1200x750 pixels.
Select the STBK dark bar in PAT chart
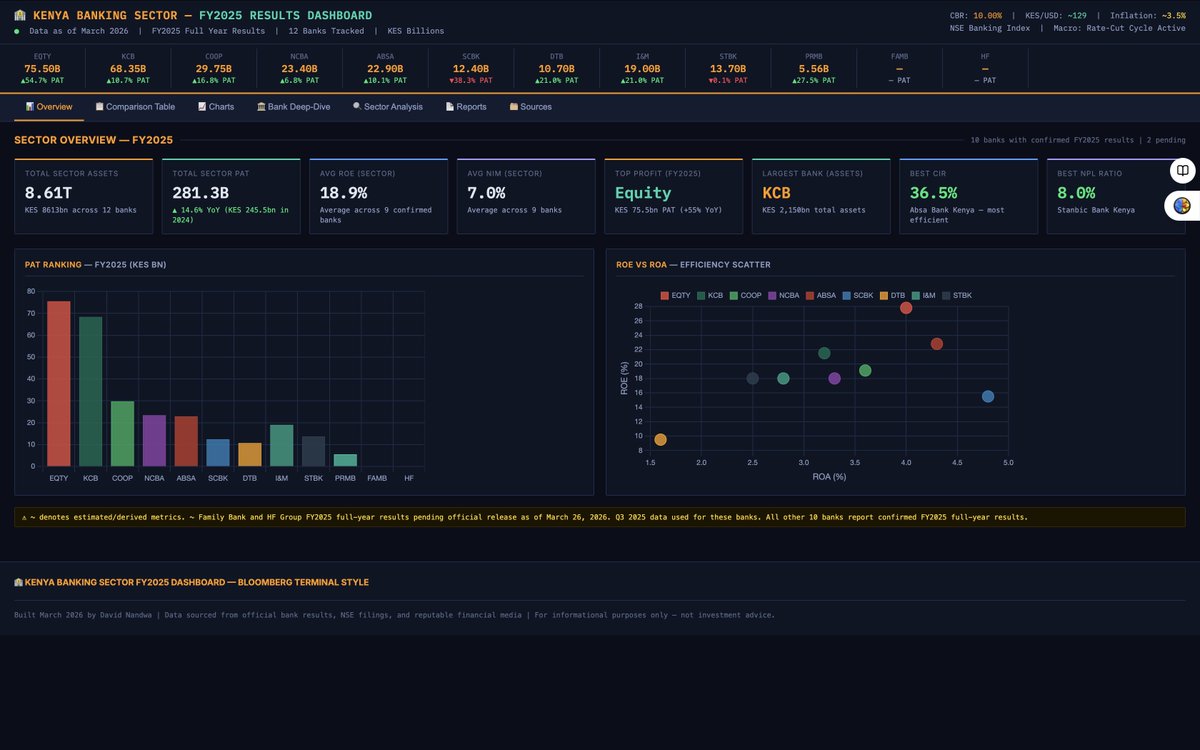313,451
